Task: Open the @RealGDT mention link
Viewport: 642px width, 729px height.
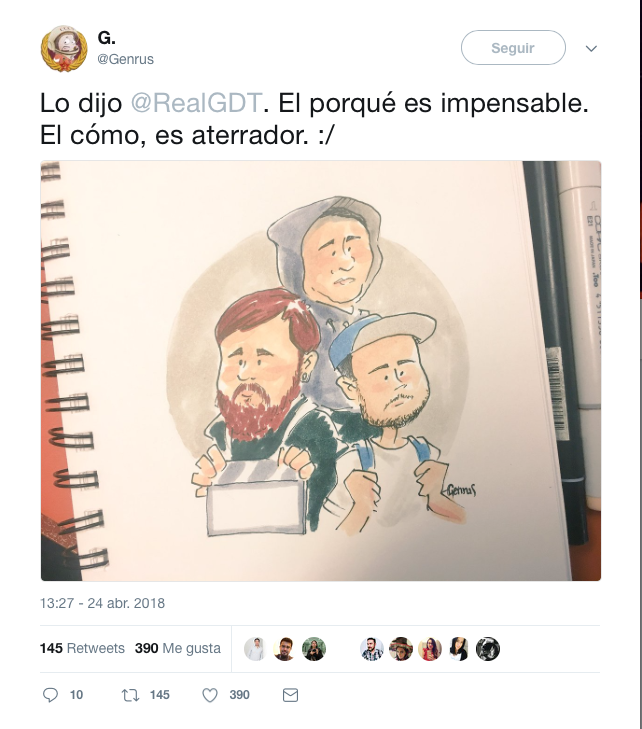Action: (196, 103)
